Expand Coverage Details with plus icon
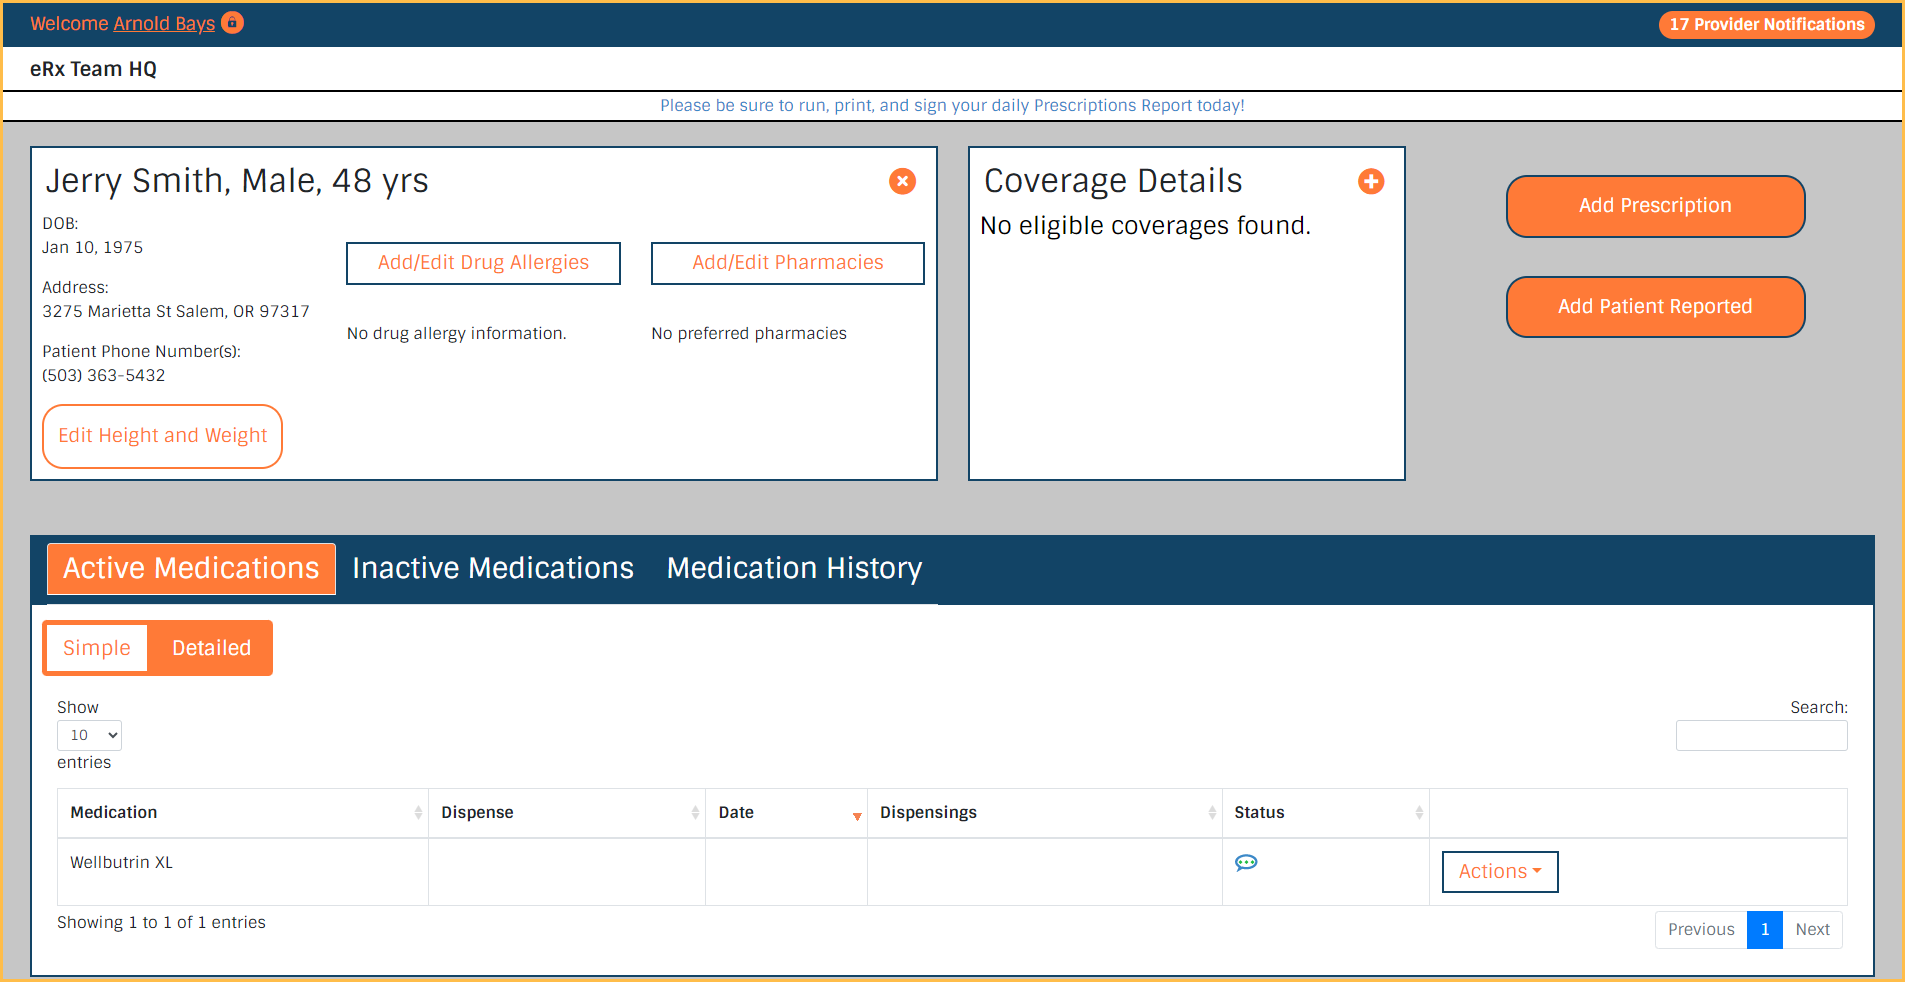1905x982 pixels. [x=1370, y=181]
